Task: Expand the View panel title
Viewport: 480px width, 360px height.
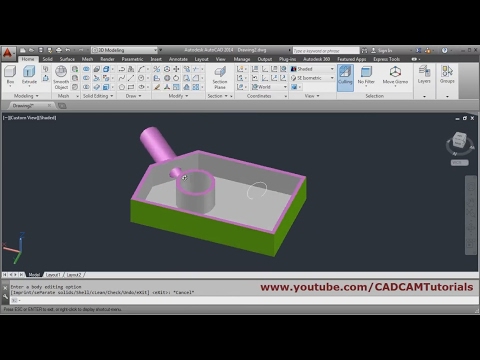Action: [312, 96]
